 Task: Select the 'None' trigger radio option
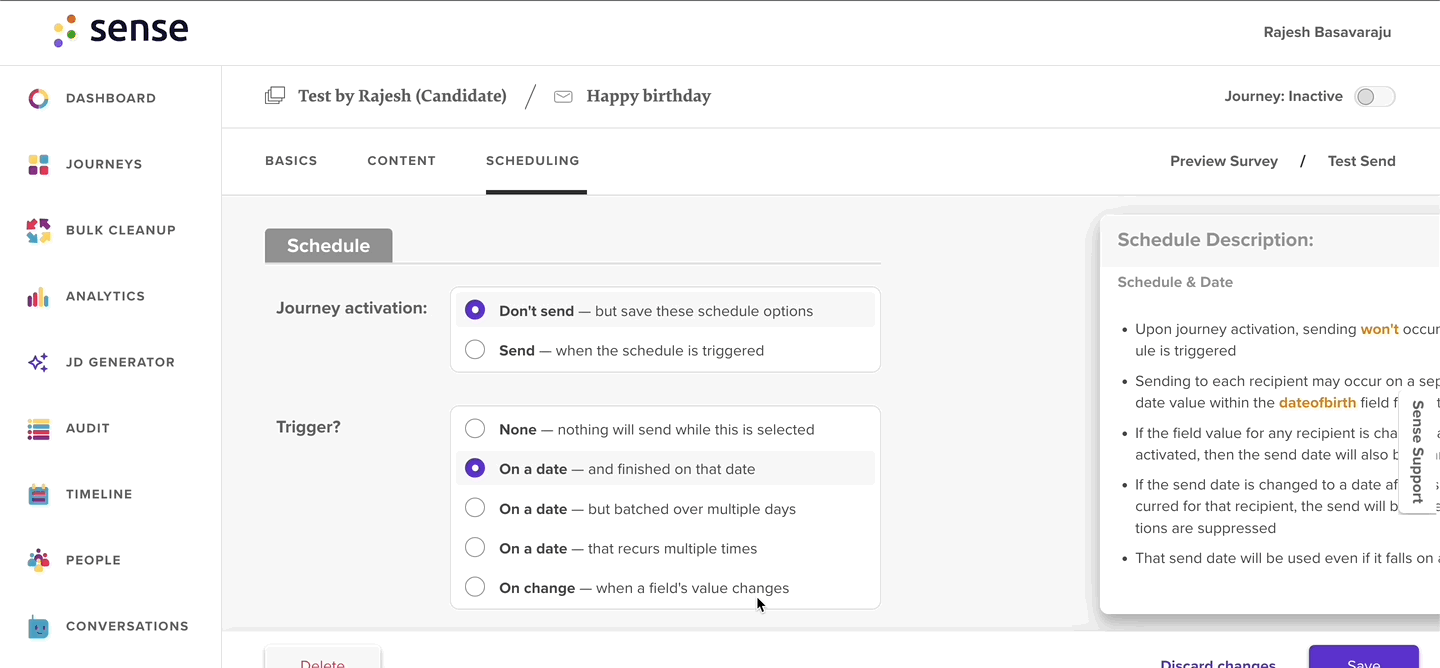(x=475, y=429)
